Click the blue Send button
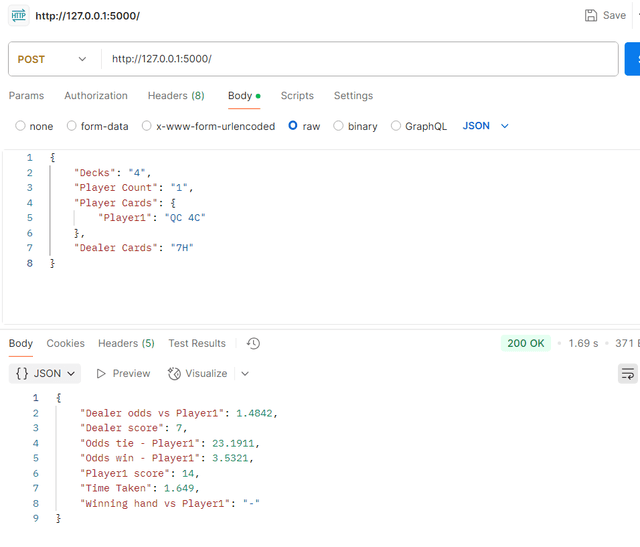The height and width of the screenshot is (547, 640). pos(633,59)
